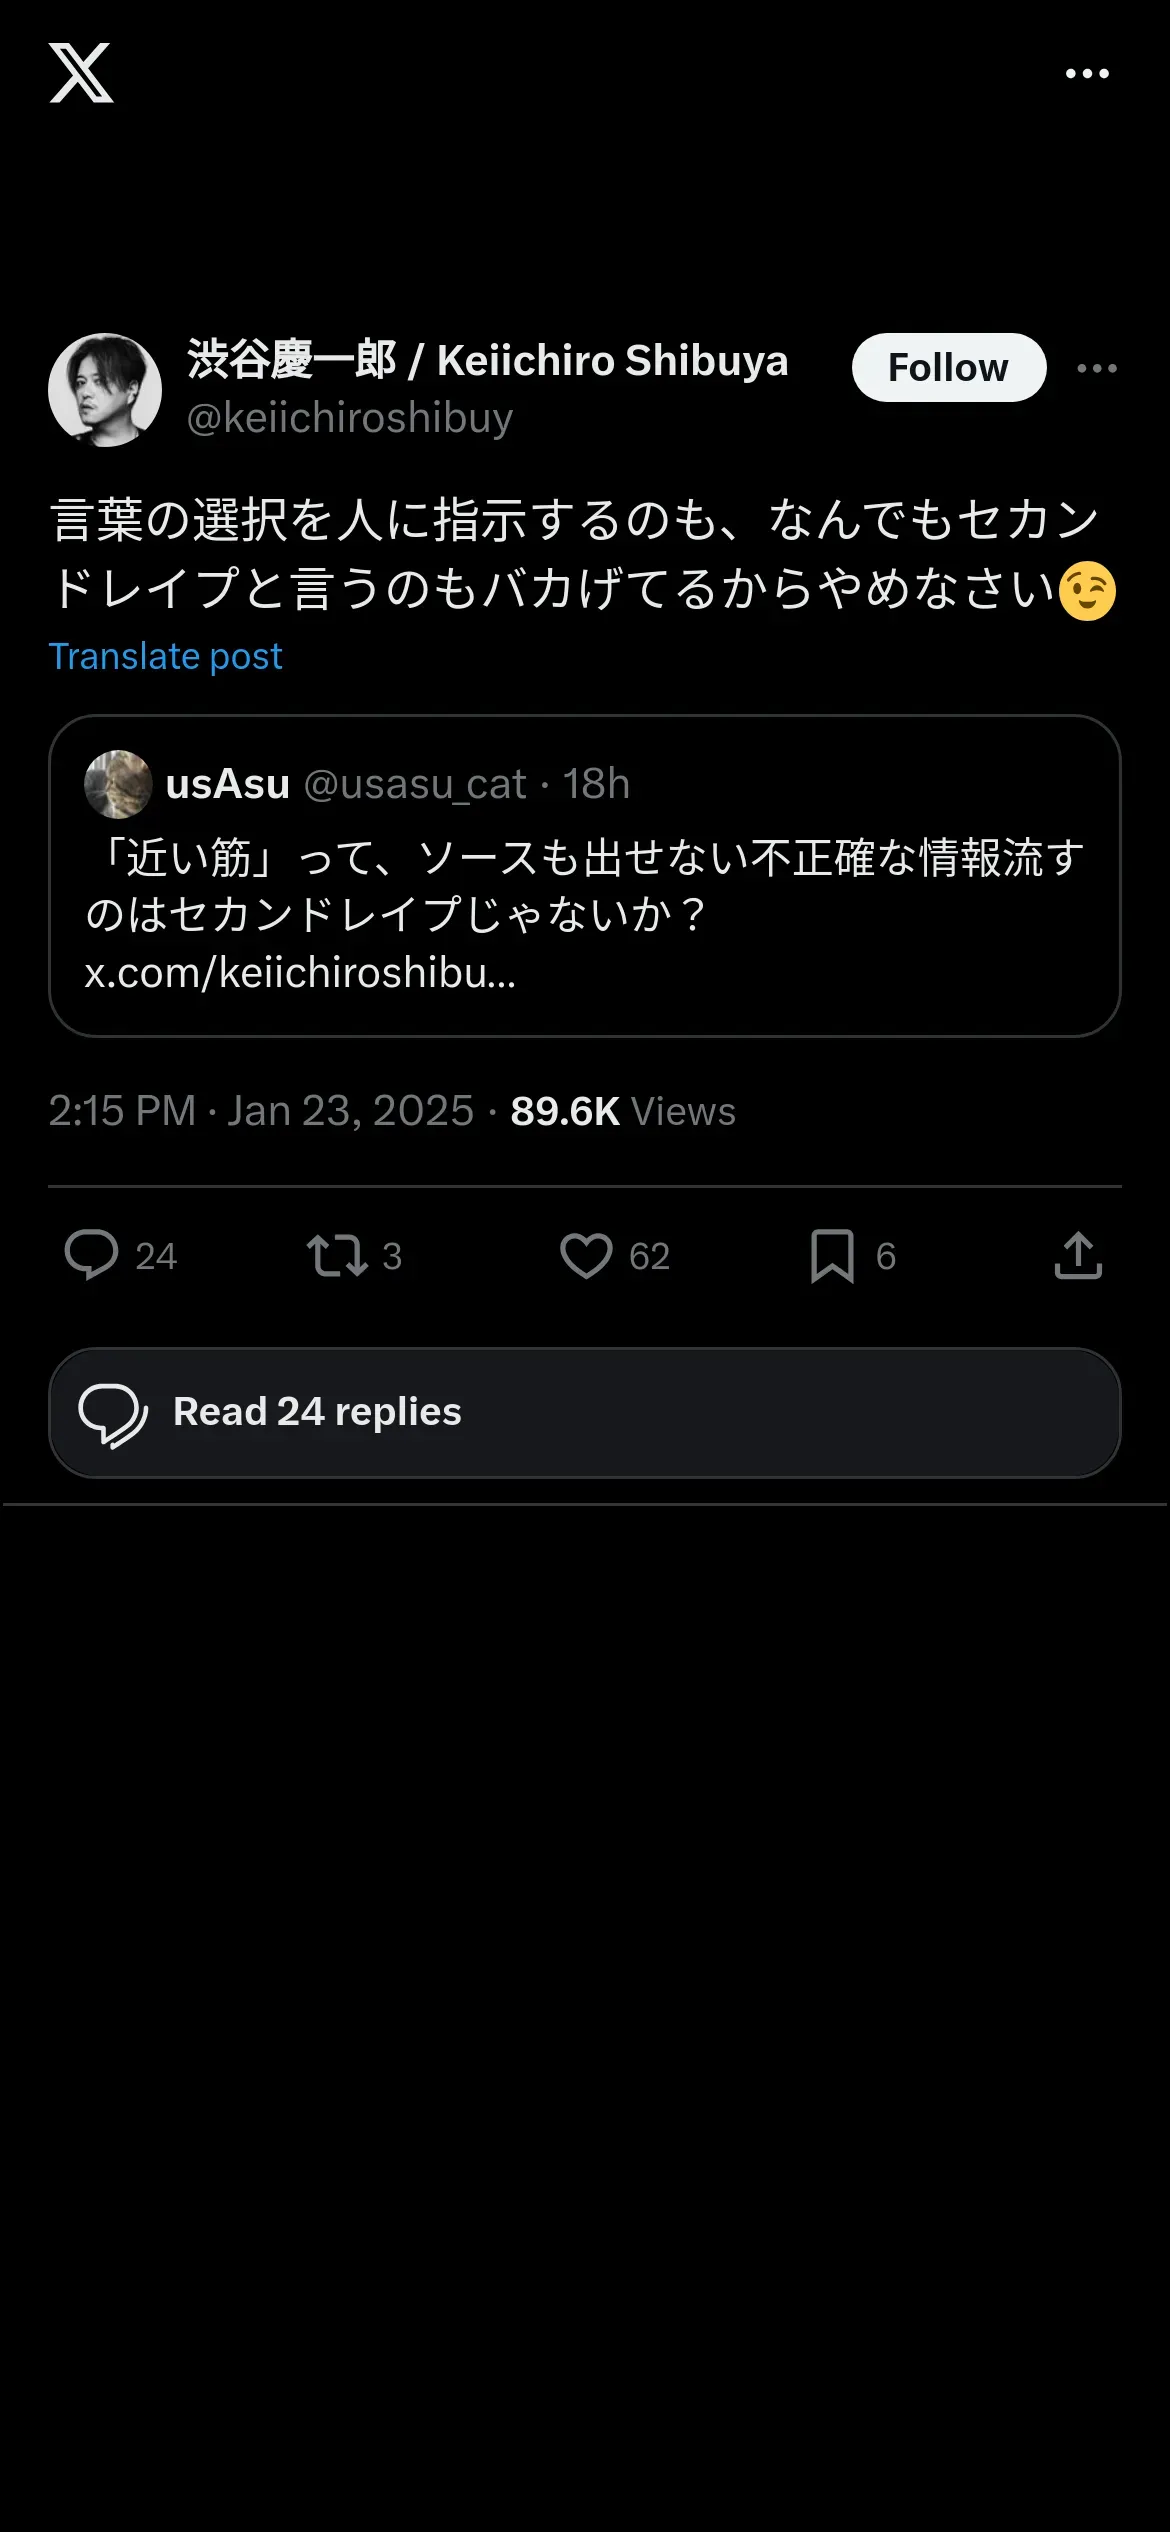The height and width of the screenshot is (2532, 1170).
Task: Open the @keiichiroshibuy handle link
Action: click(350, 418)
